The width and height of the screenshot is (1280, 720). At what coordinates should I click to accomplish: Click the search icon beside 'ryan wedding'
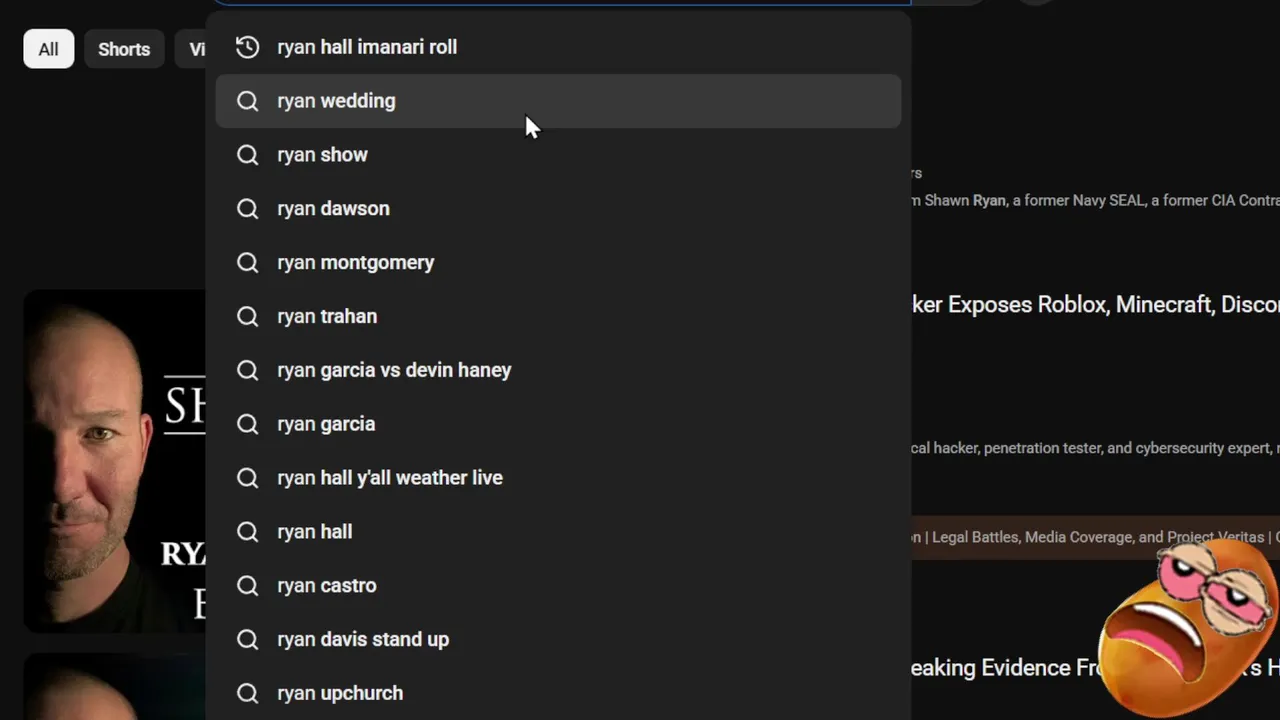[x=247, y=101]
